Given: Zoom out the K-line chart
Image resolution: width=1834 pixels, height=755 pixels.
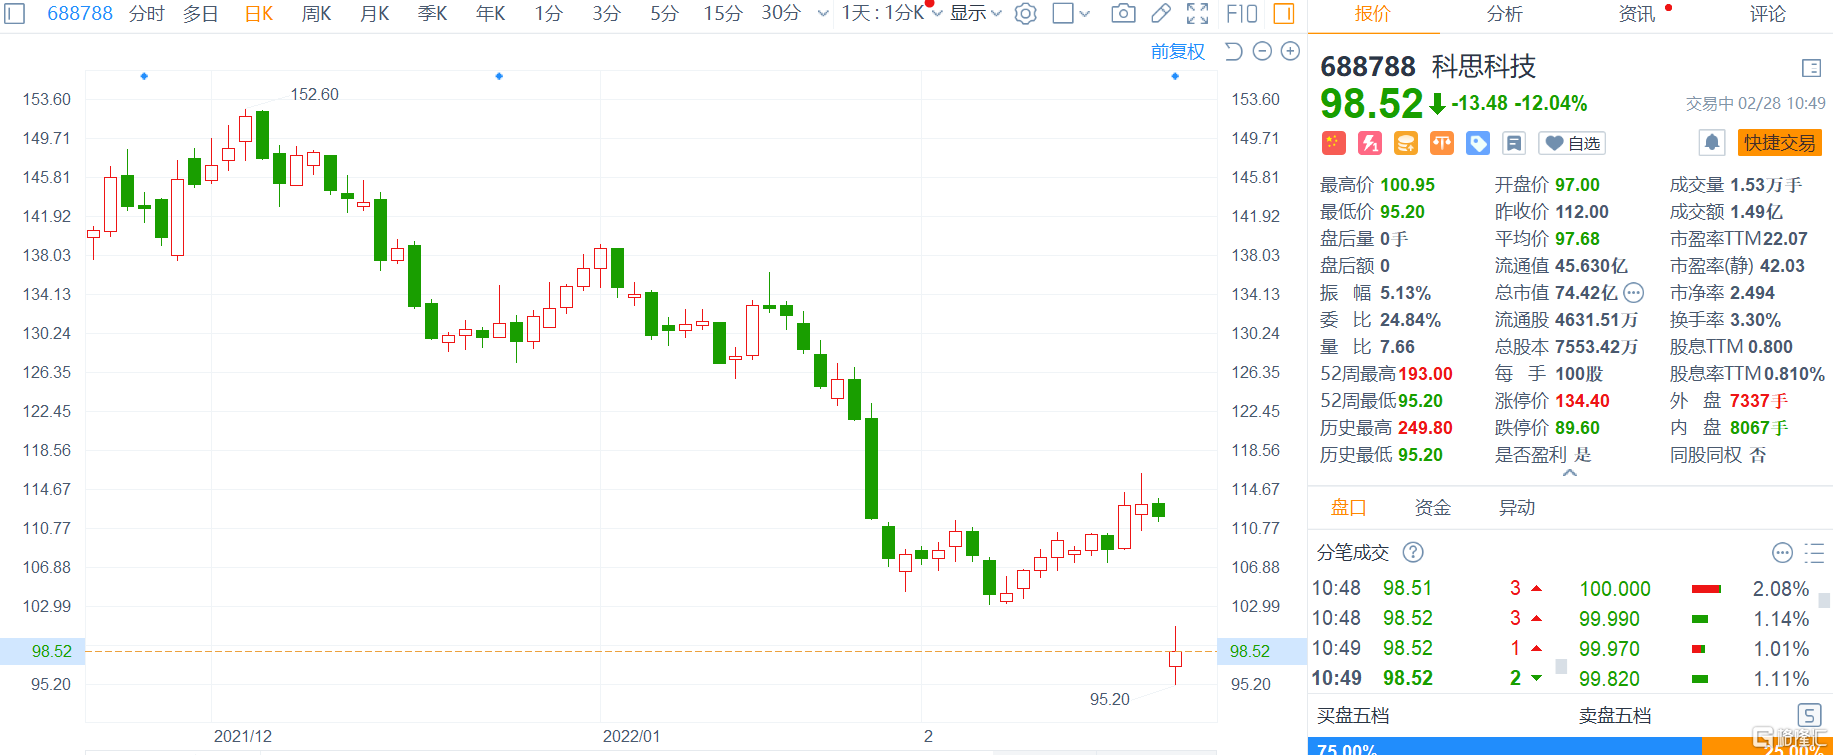Looking at the screenshot, I should pos(1262,51).
